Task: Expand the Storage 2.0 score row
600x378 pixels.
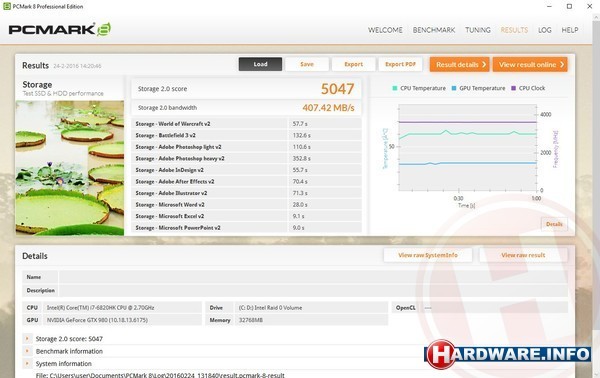Action: pyautogui.click(x=27, y=339)
